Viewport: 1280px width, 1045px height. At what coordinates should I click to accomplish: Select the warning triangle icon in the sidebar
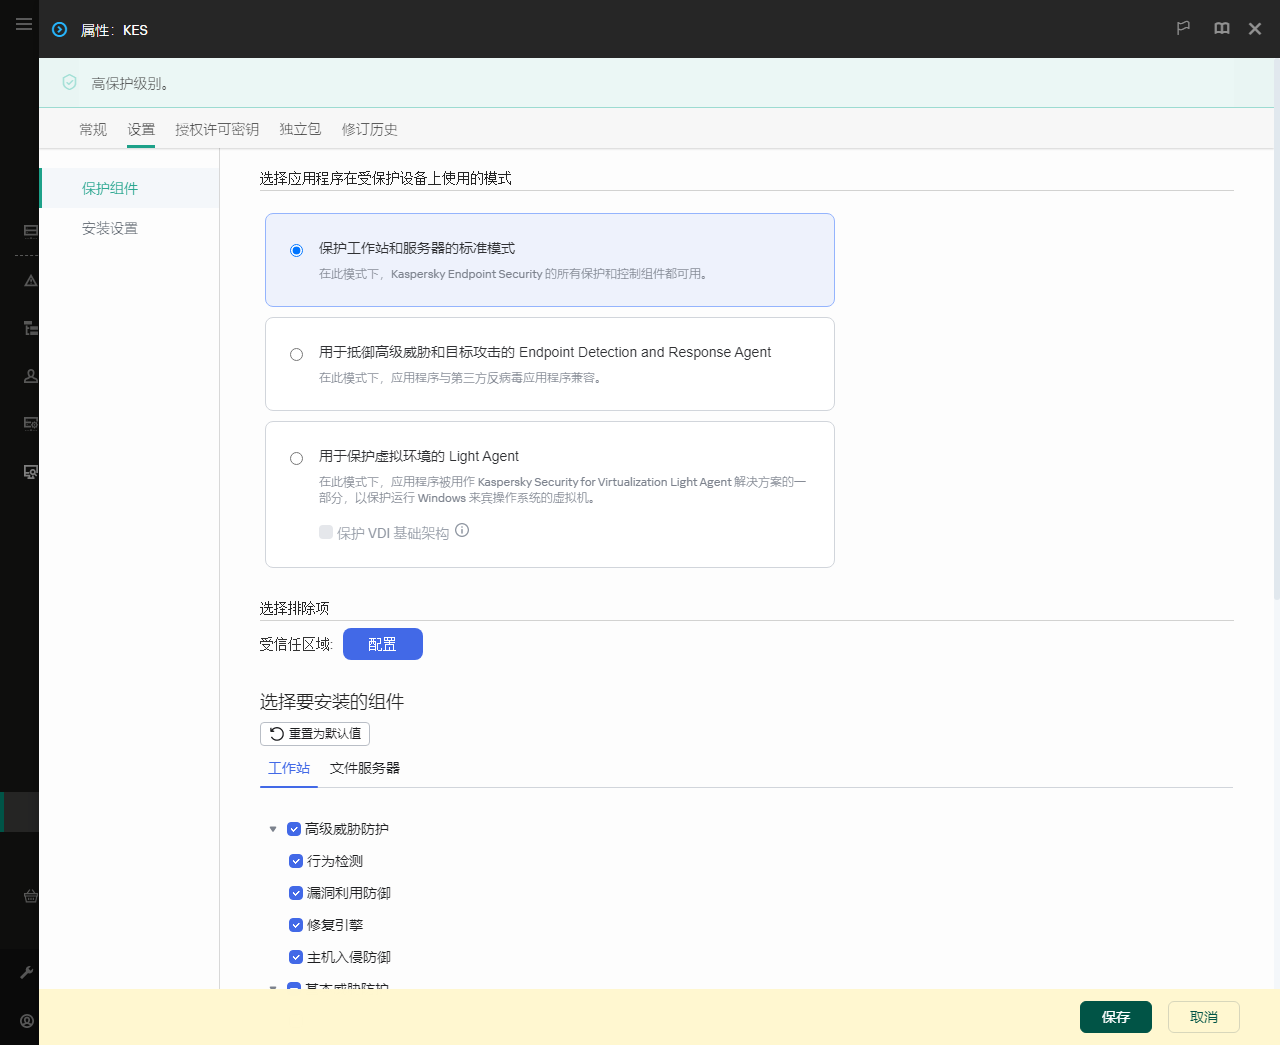pos(30,281)
